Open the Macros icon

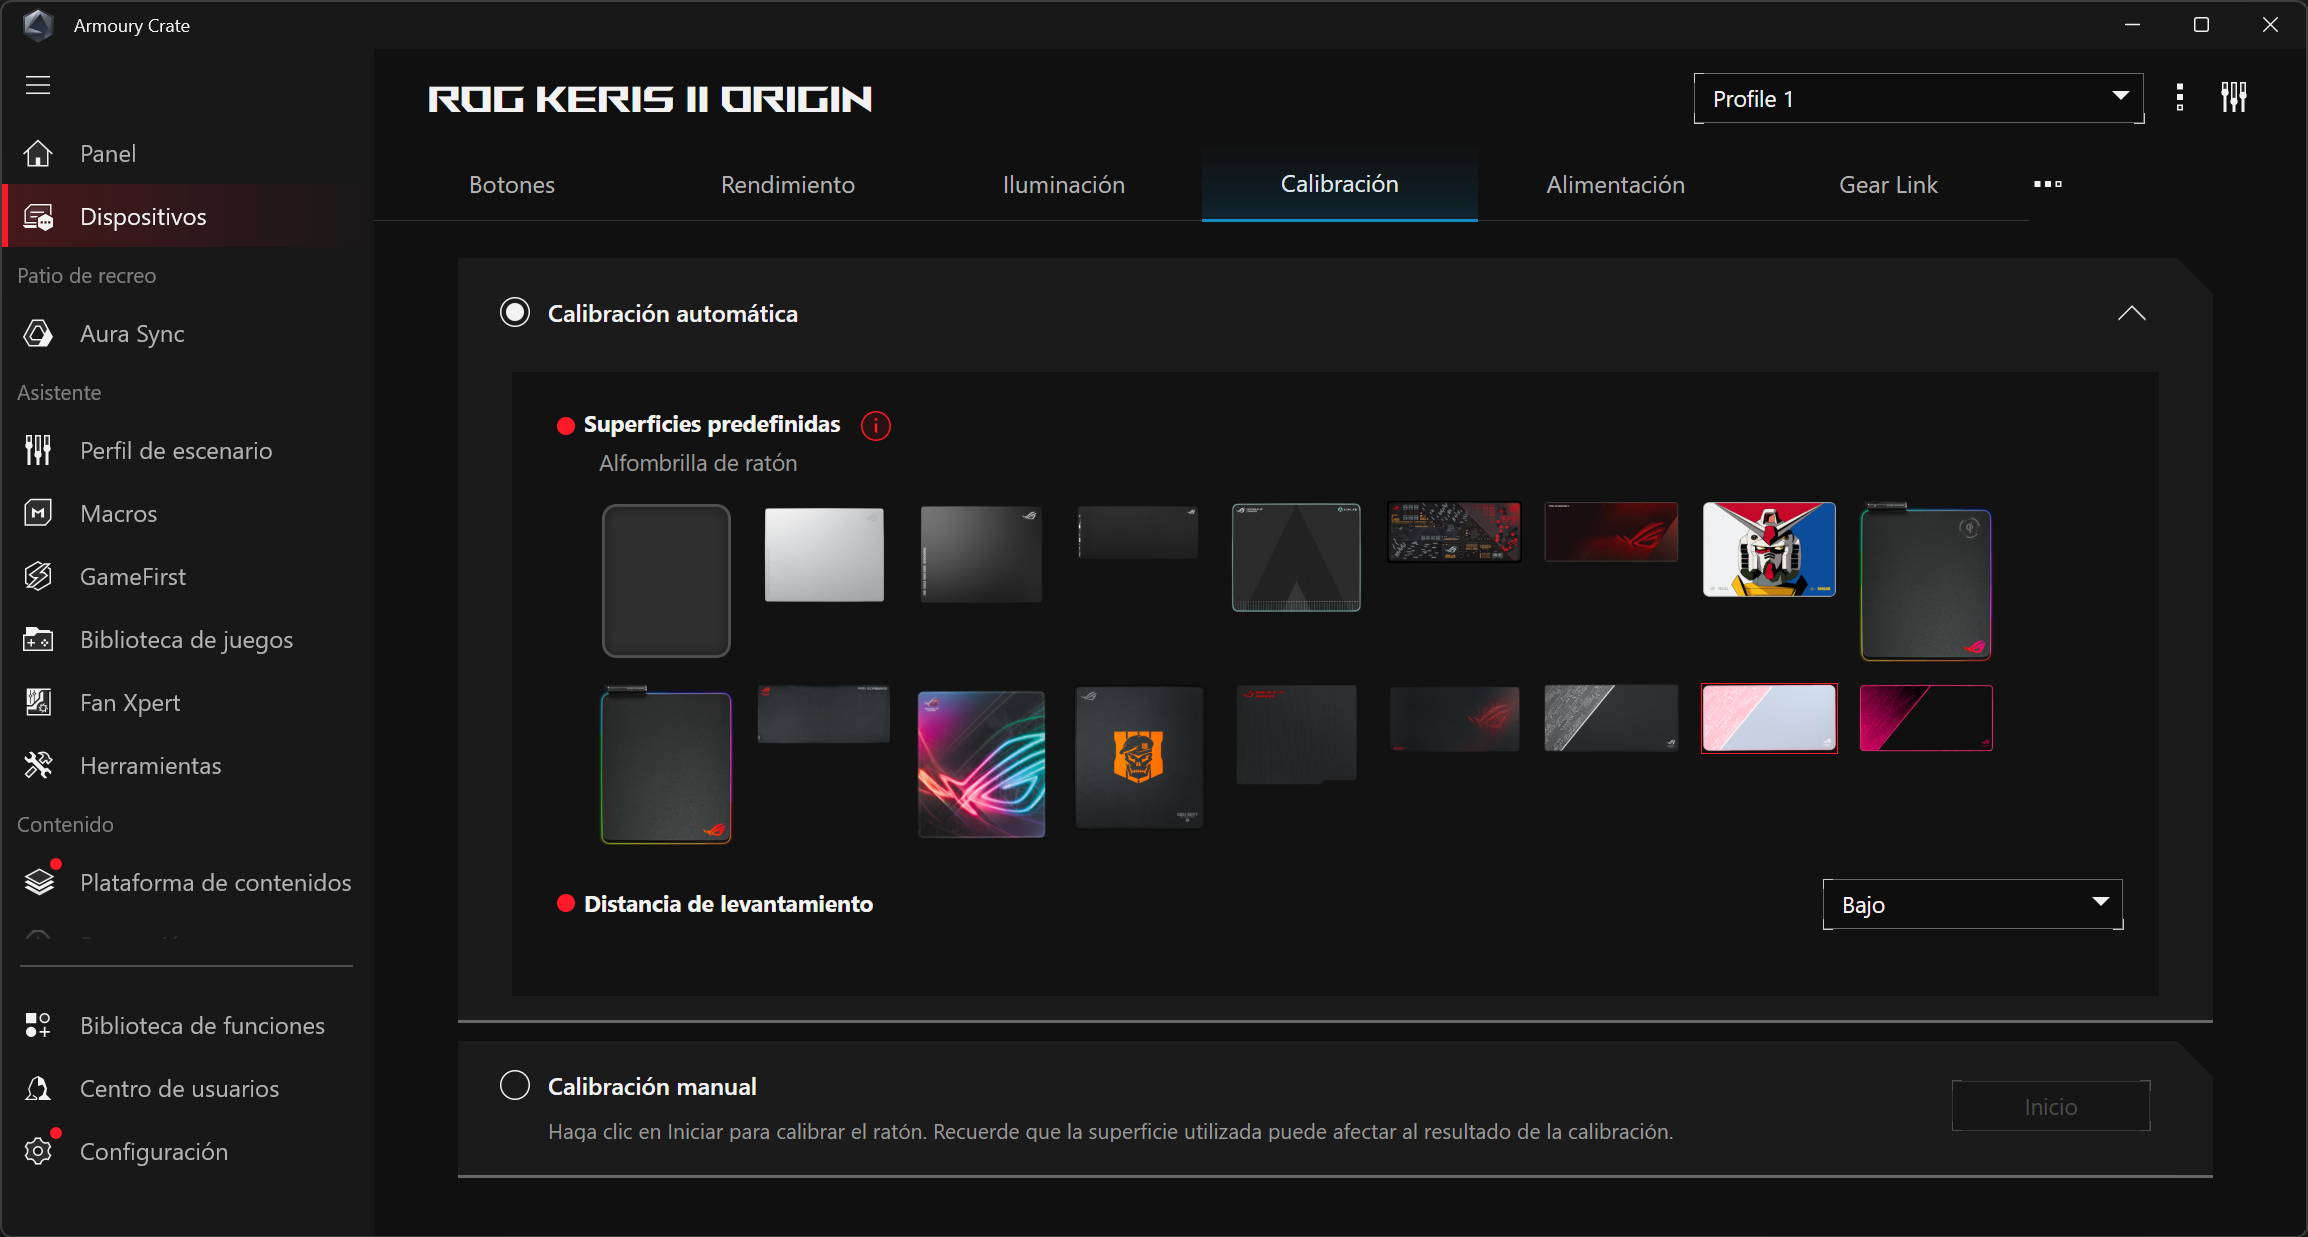pos(38,514)
